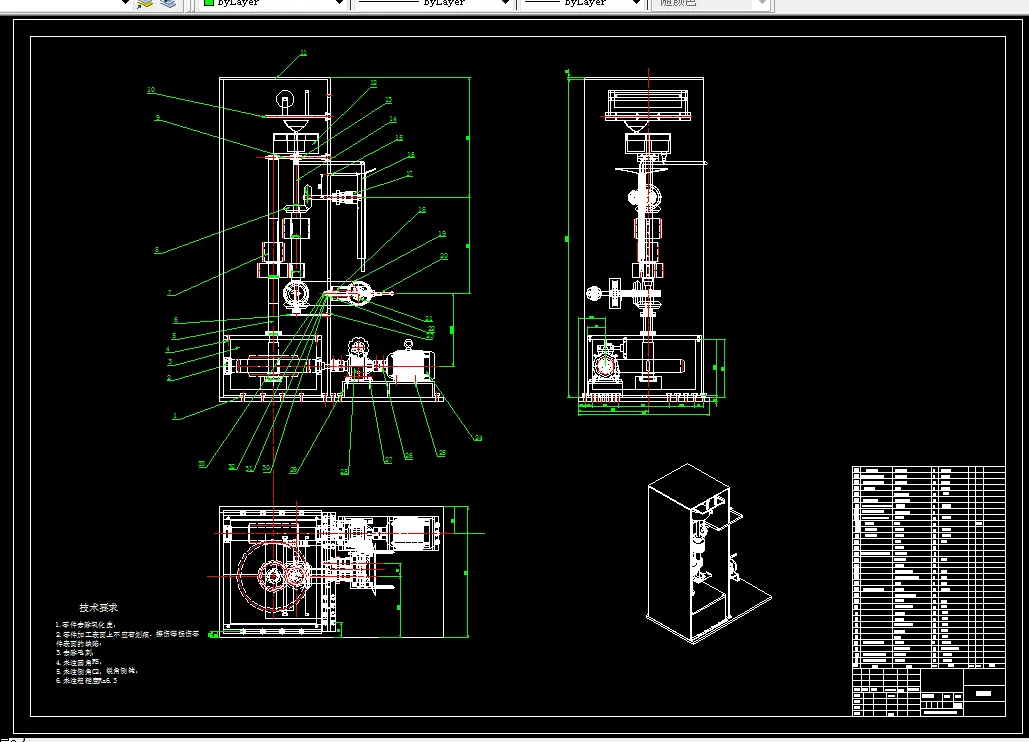Select part balloon number 31

249,468
